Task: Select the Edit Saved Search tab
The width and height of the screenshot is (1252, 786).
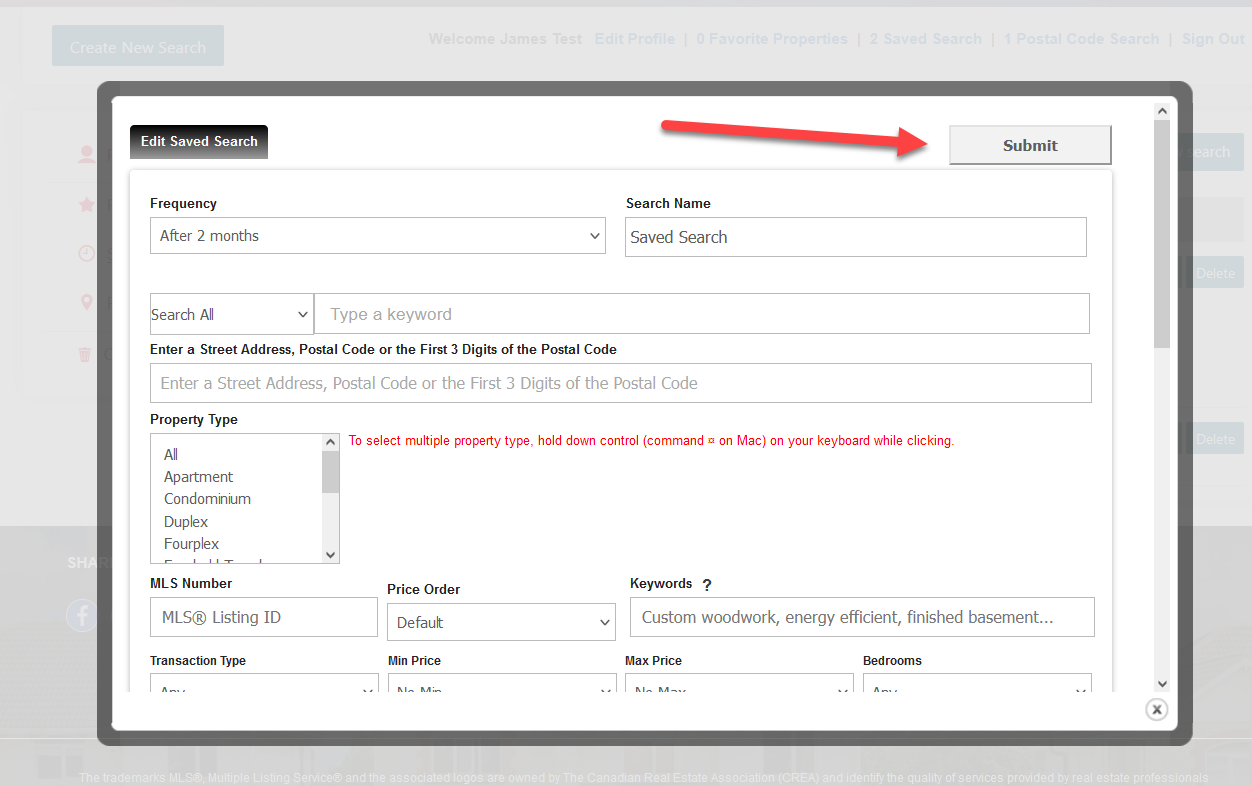Action: pos(199,142)
